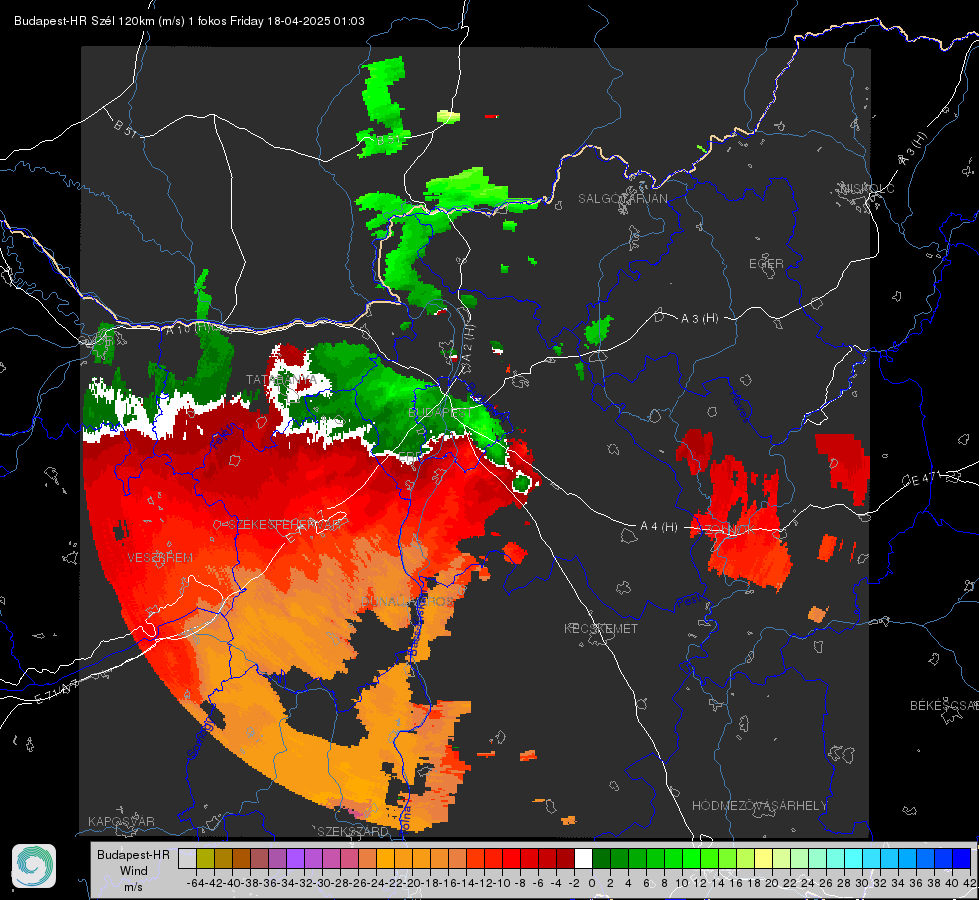Select the DUNAUJVAROS city label
The height and width of the screenshot is (900, 979).
point(408,601)
